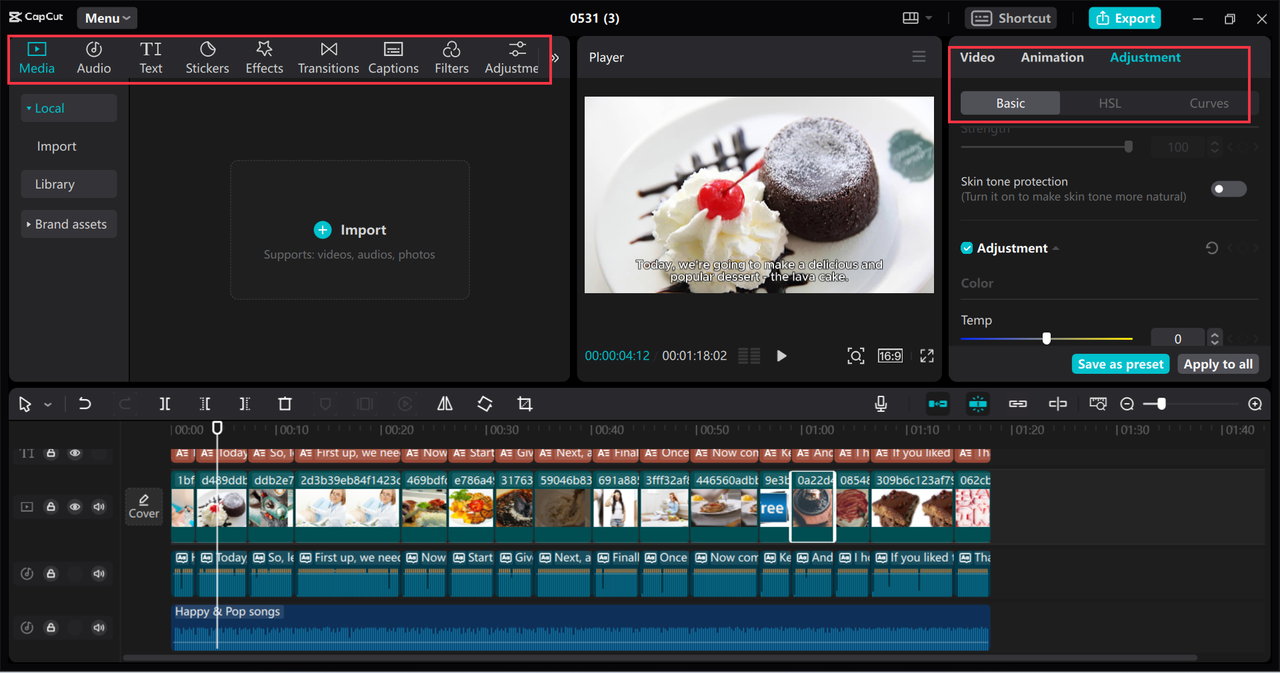Viewport: 1280px width, 673px height.
Task: Expand hidden toolbar tabs with double chevron
Action: tap(555, 58)
